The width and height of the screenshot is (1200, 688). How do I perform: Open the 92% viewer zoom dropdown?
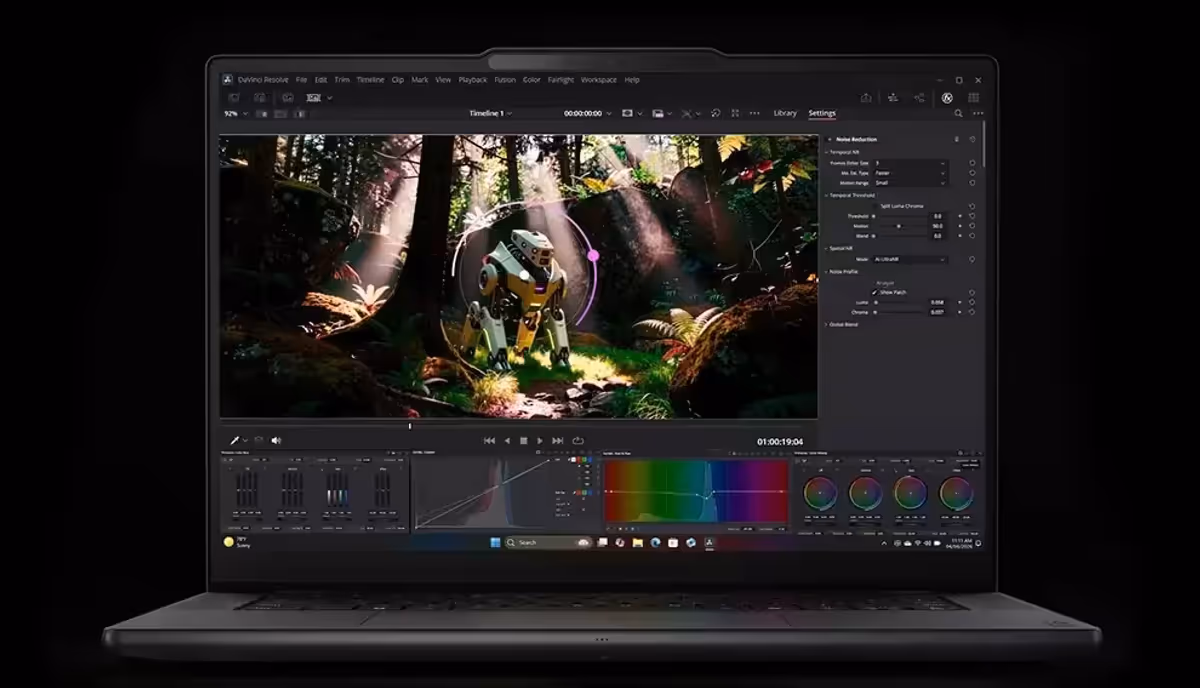(236, 113)
